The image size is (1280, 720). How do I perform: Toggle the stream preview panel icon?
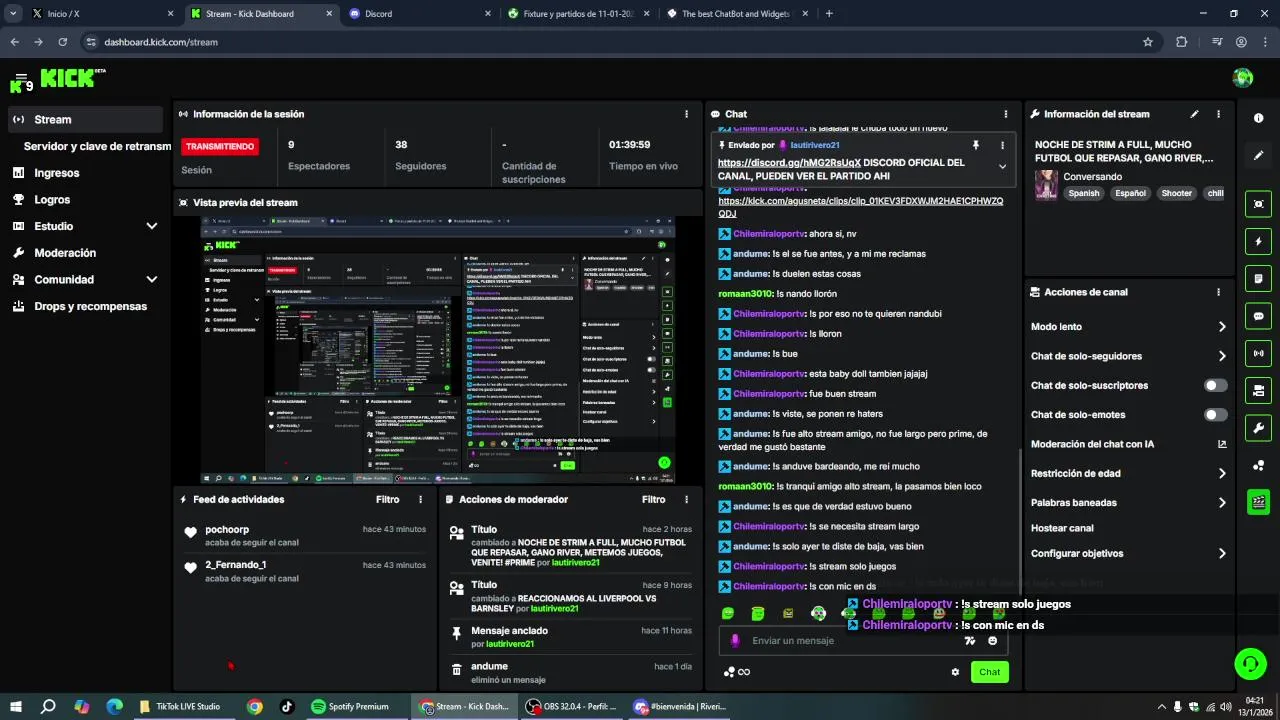(1258, 204)
